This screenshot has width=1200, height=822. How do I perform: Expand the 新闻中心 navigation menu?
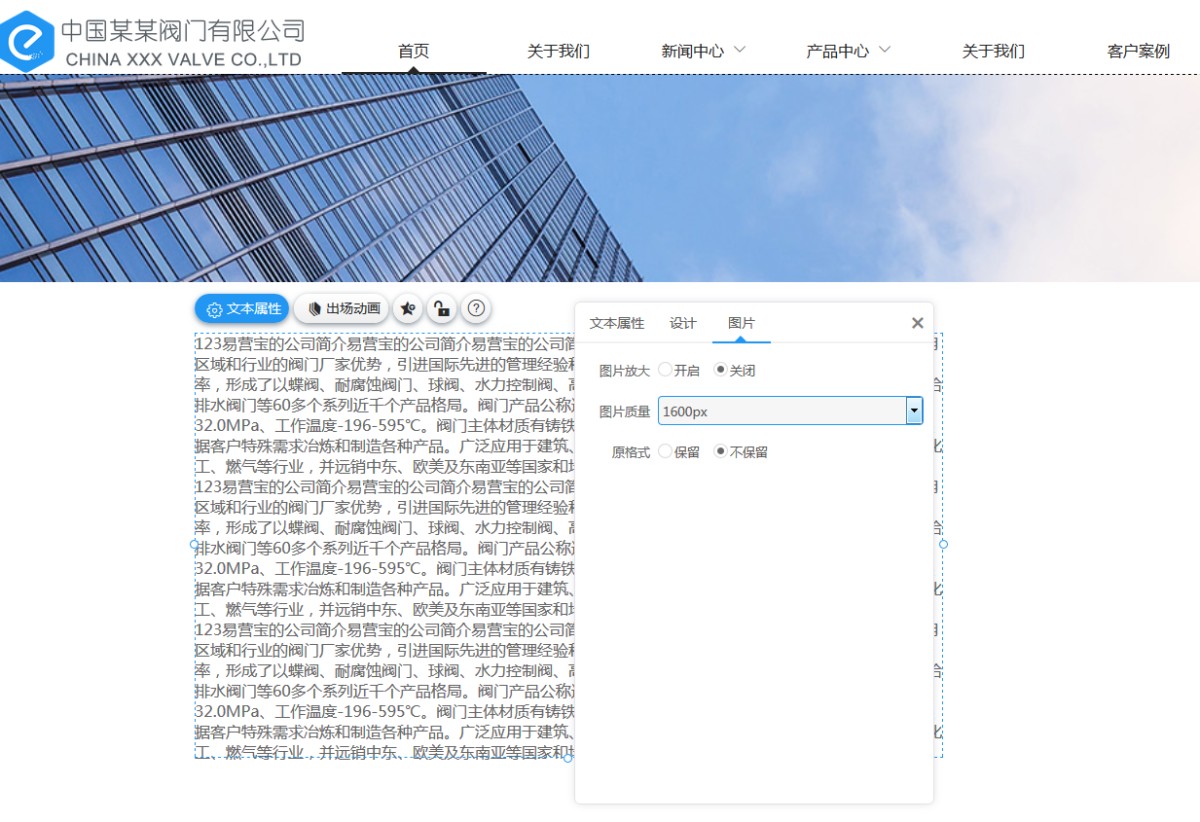[703, 51]
